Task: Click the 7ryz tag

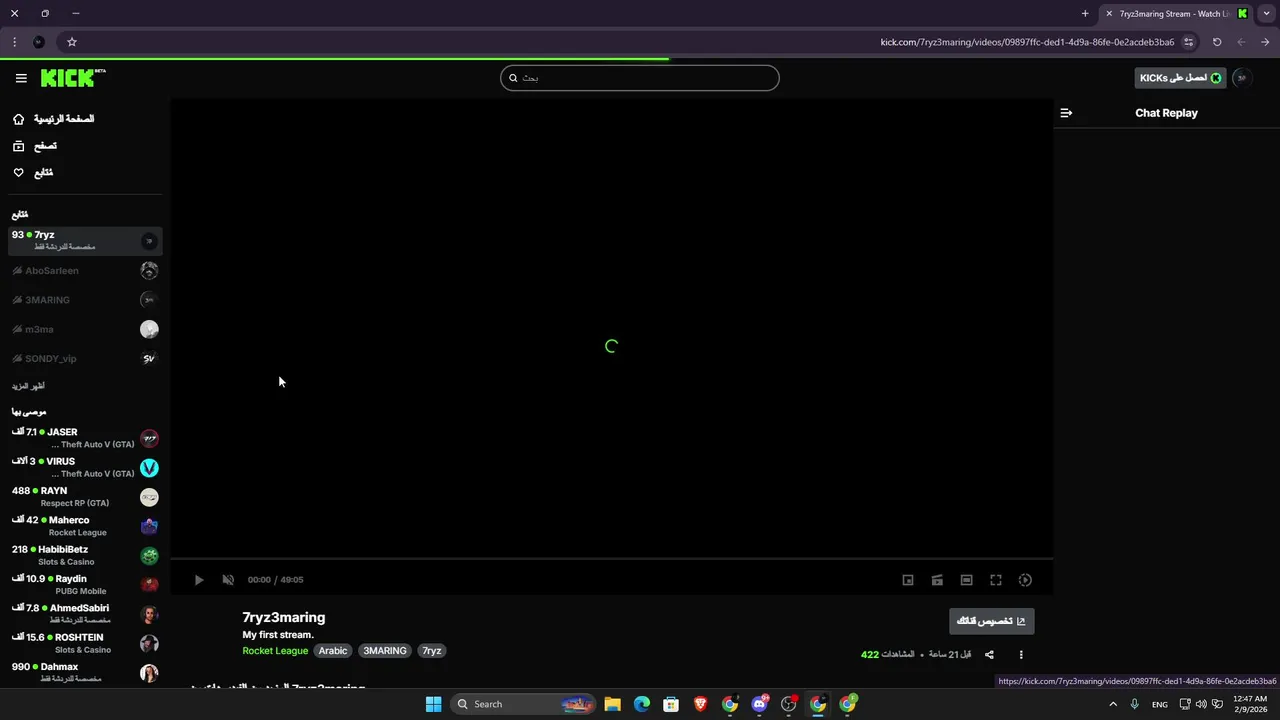Action: pyautogui.click(x=432, y=651)
